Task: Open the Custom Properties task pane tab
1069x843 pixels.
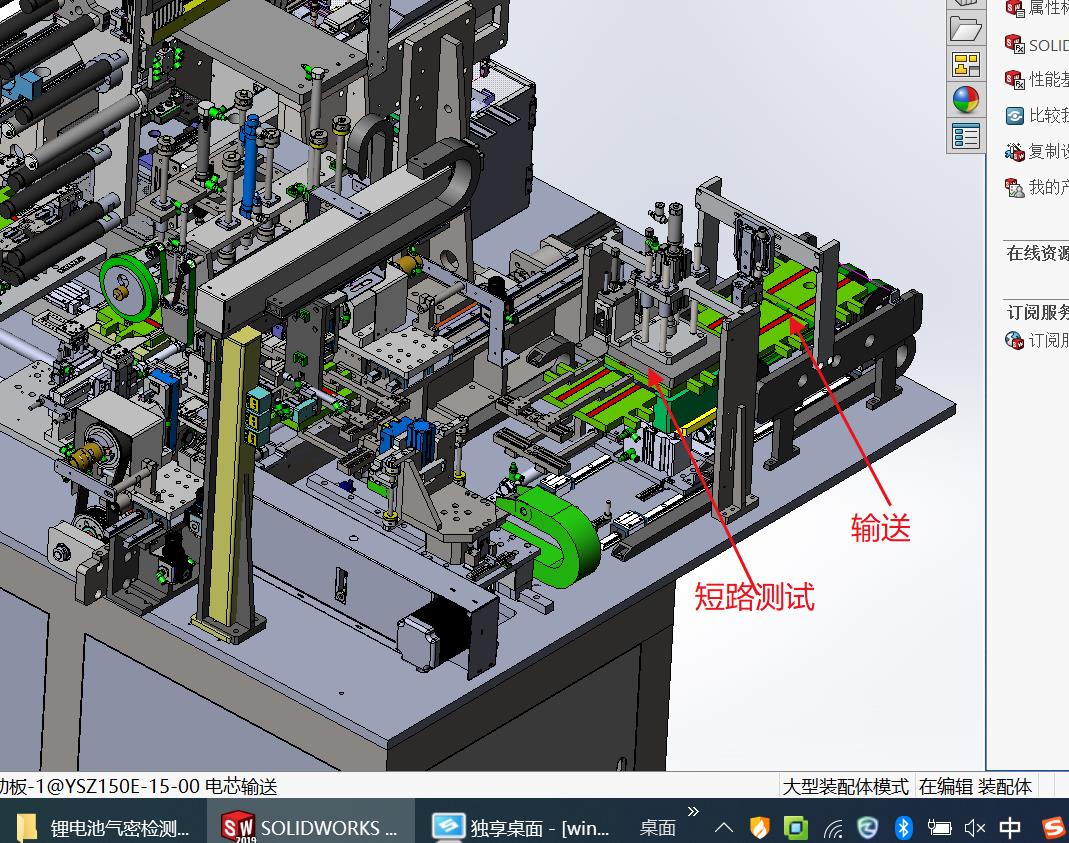Action: [965, 136]
